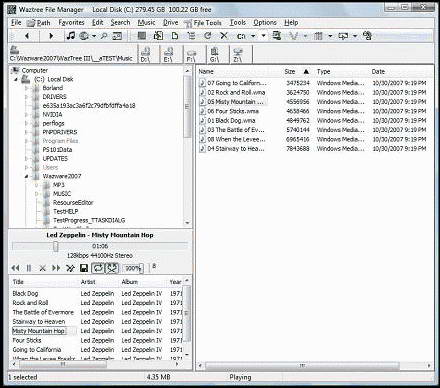Open the C:\ drive dropdown arrow in toolbar
The width and height of the screenshot is (440, 388).
[x=253, y=36]
